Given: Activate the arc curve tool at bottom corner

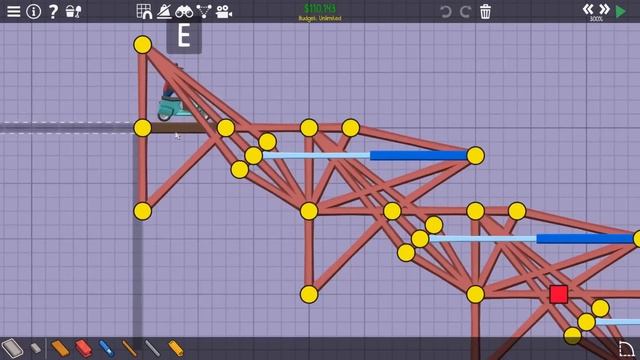Looking at the screenshot, I should 626,349.
